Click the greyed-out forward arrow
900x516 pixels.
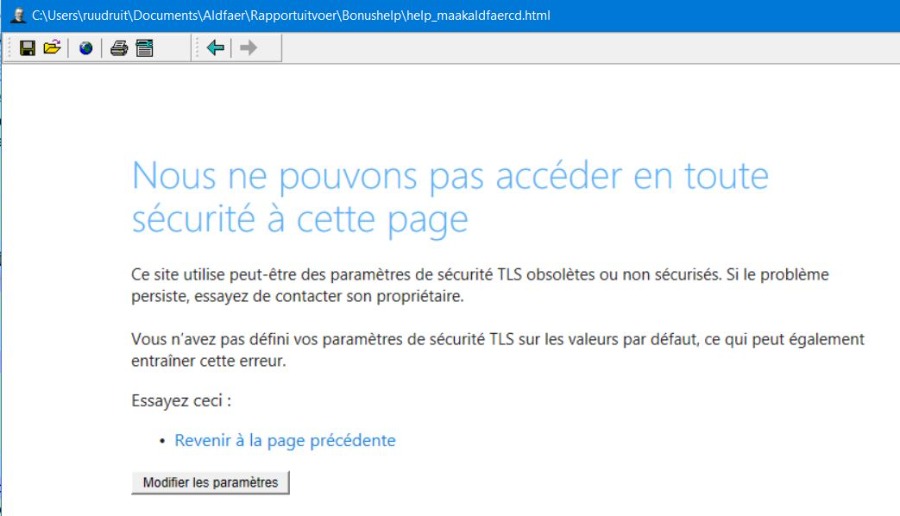point(248,48)
